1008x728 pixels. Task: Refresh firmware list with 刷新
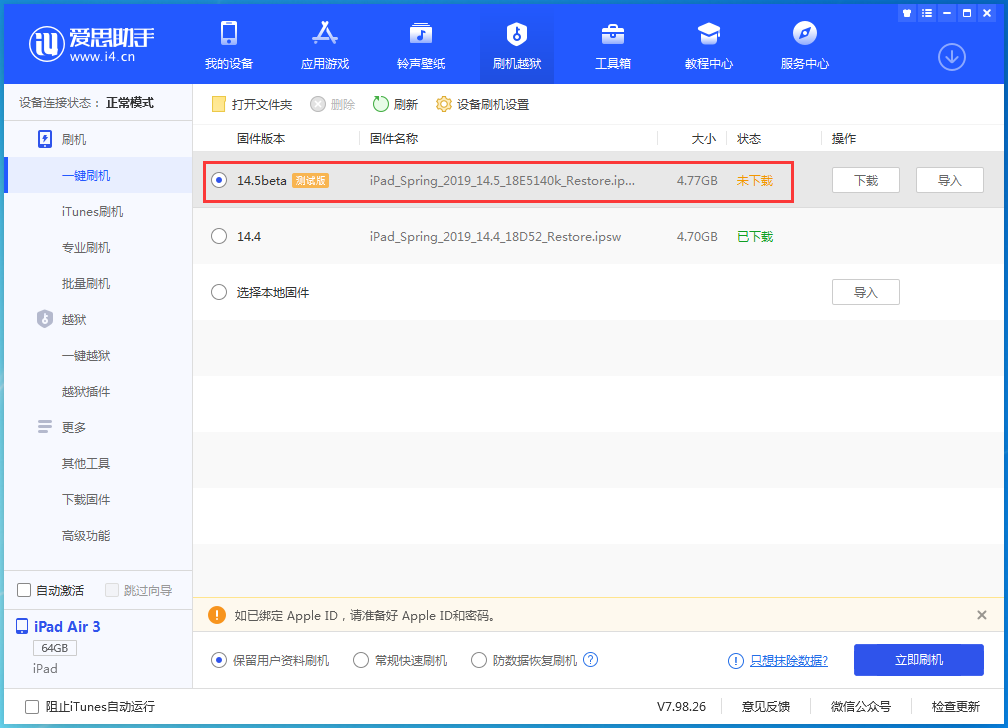pos(395,104)
